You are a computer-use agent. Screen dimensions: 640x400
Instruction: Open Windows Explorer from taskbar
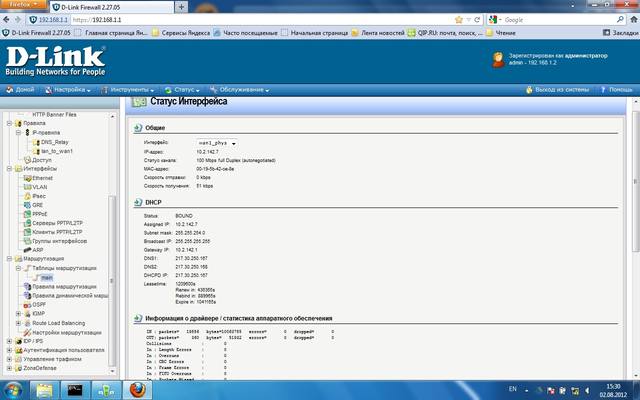coord(44,390)
